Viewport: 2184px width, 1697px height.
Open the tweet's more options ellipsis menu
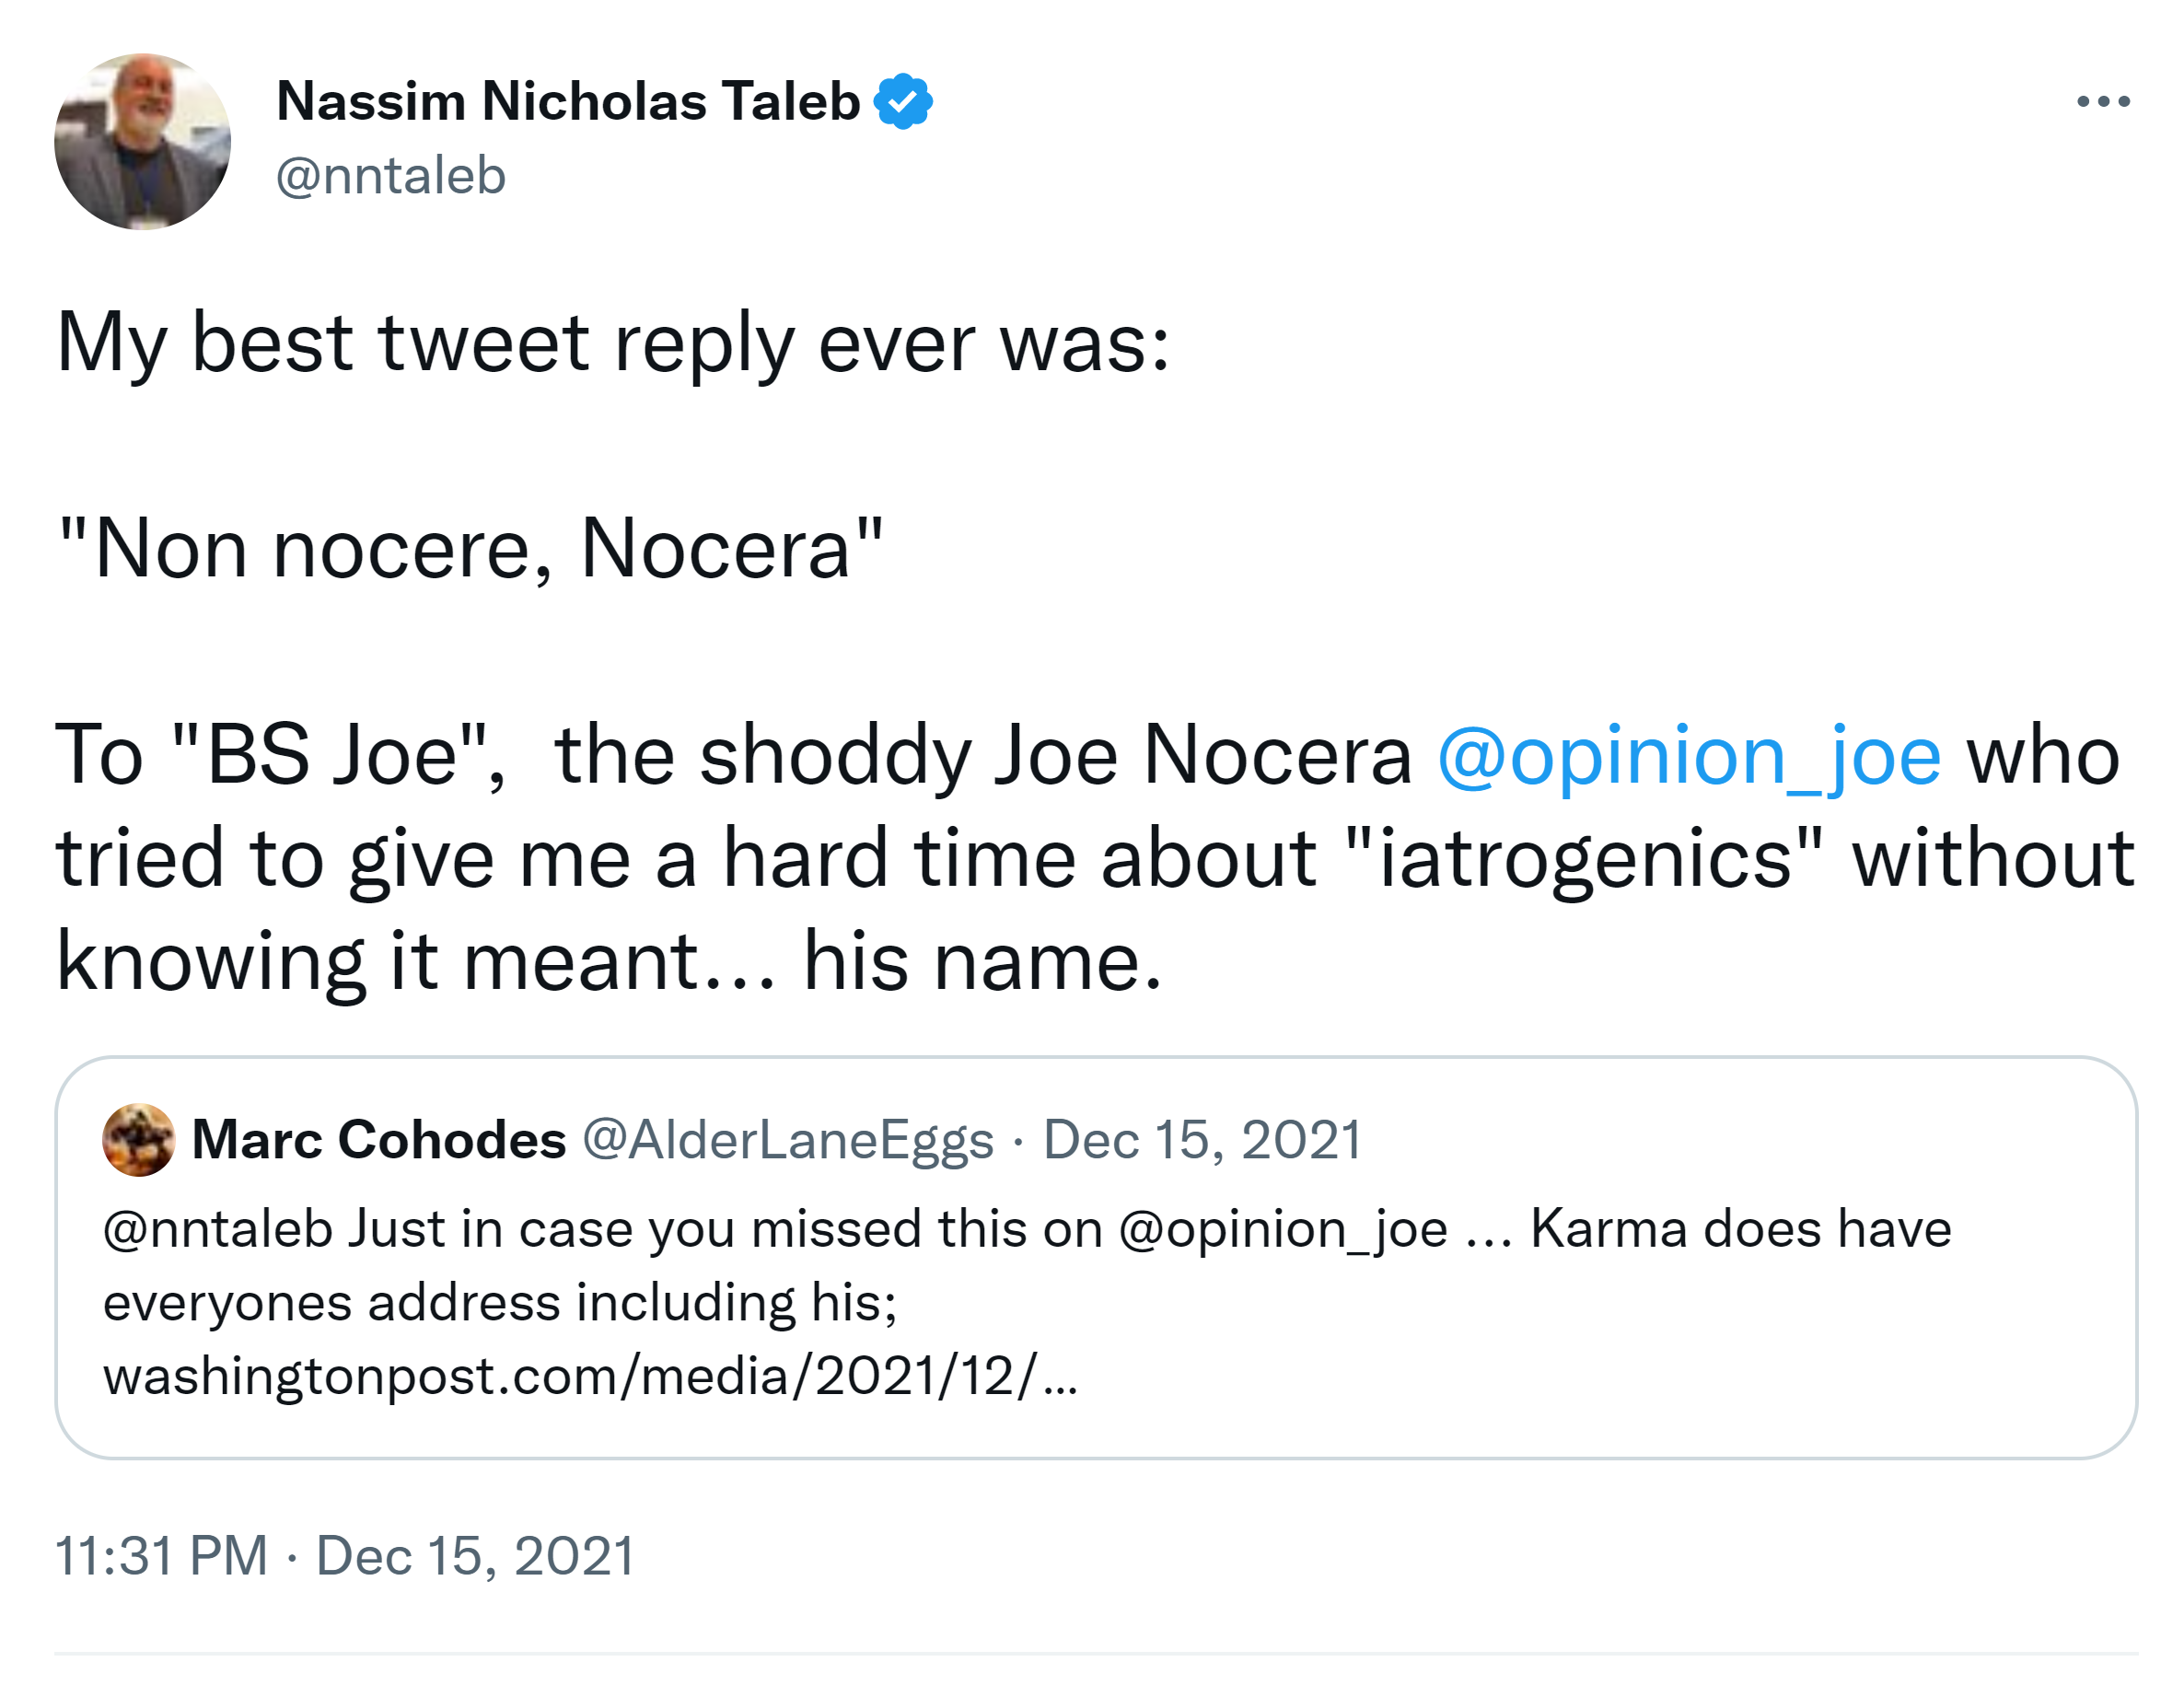[x=2102, y=101]
